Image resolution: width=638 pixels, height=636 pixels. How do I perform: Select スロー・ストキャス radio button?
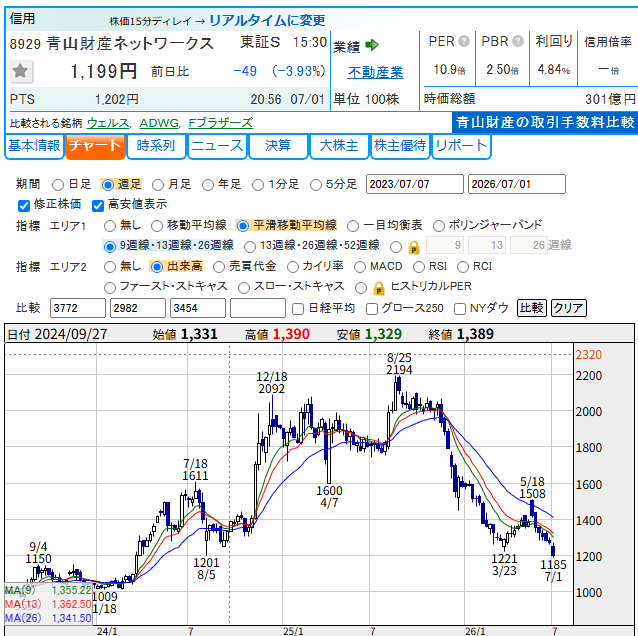(244, 288)
